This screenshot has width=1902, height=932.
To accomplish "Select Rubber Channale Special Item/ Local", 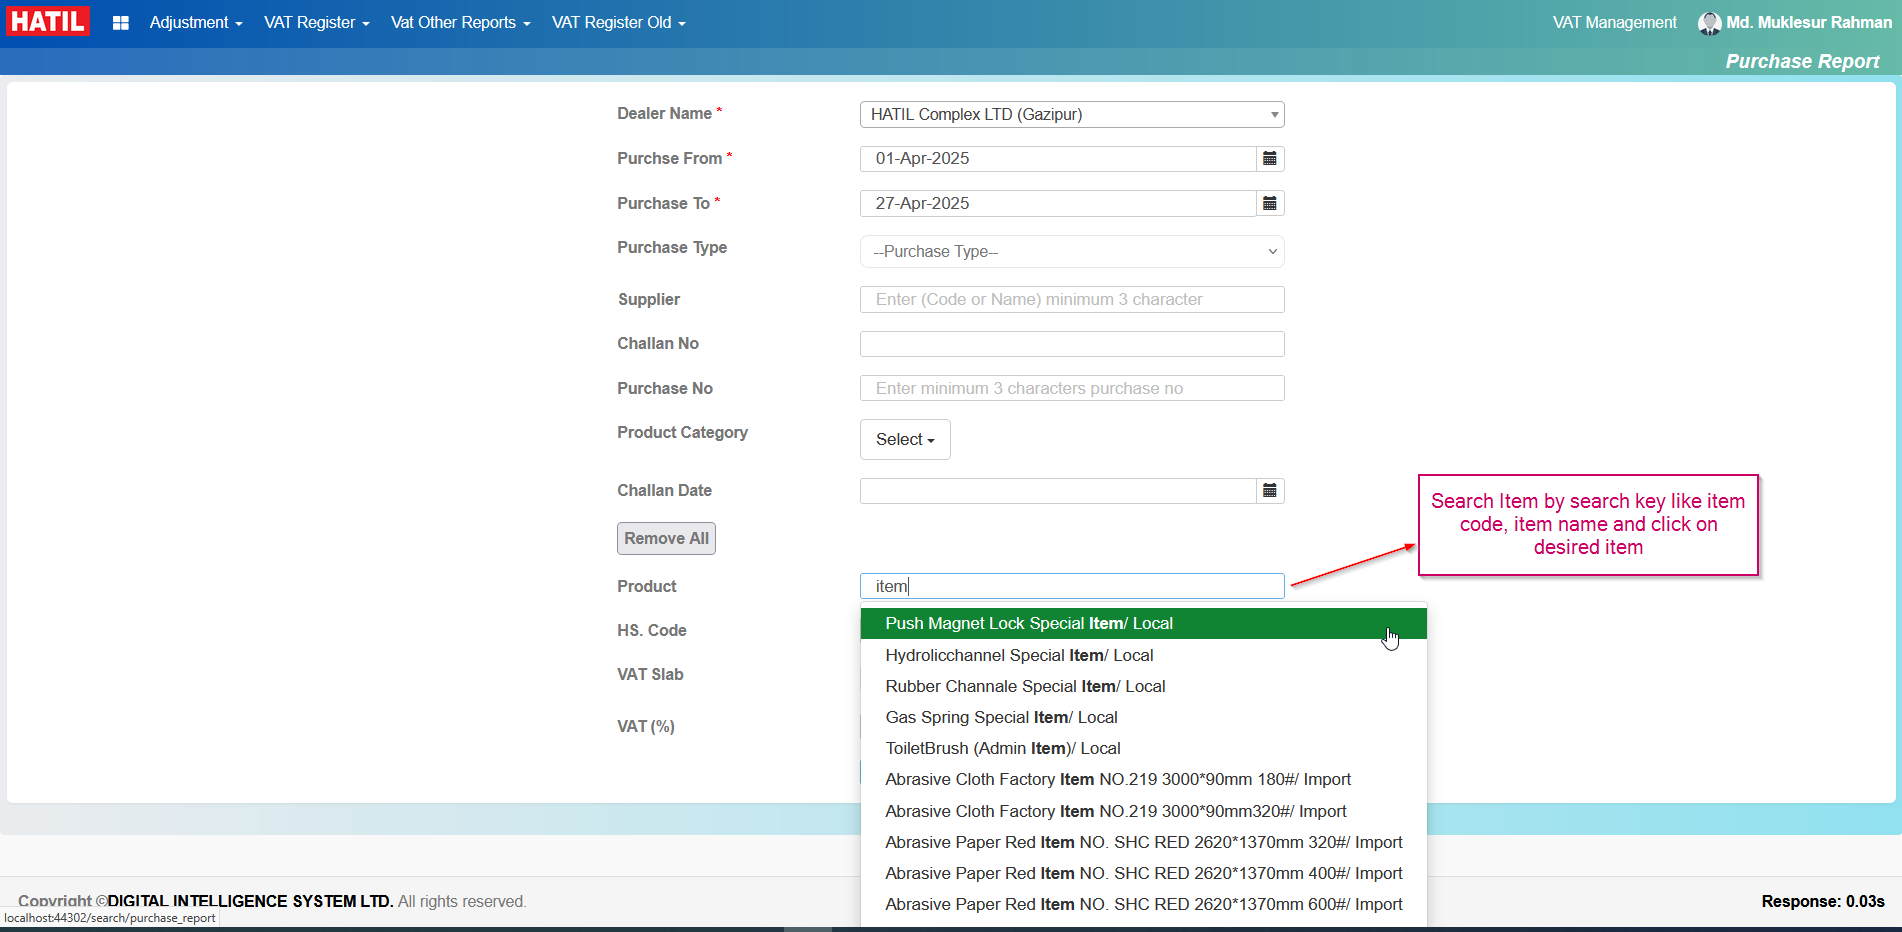I will [x=1143, y=687].
